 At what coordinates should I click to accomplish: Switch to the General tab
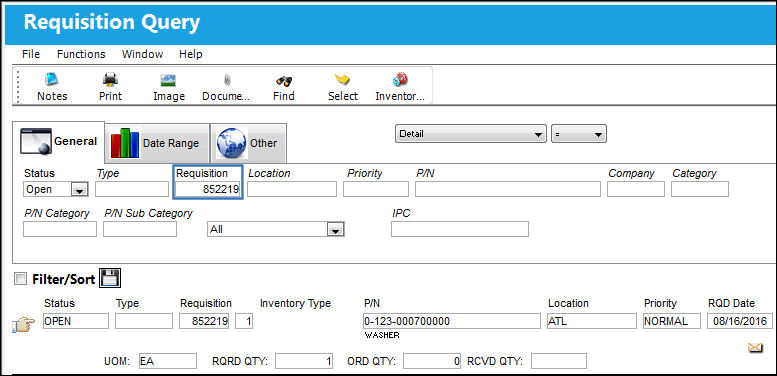pyautogui.click(x=58, y=142)
